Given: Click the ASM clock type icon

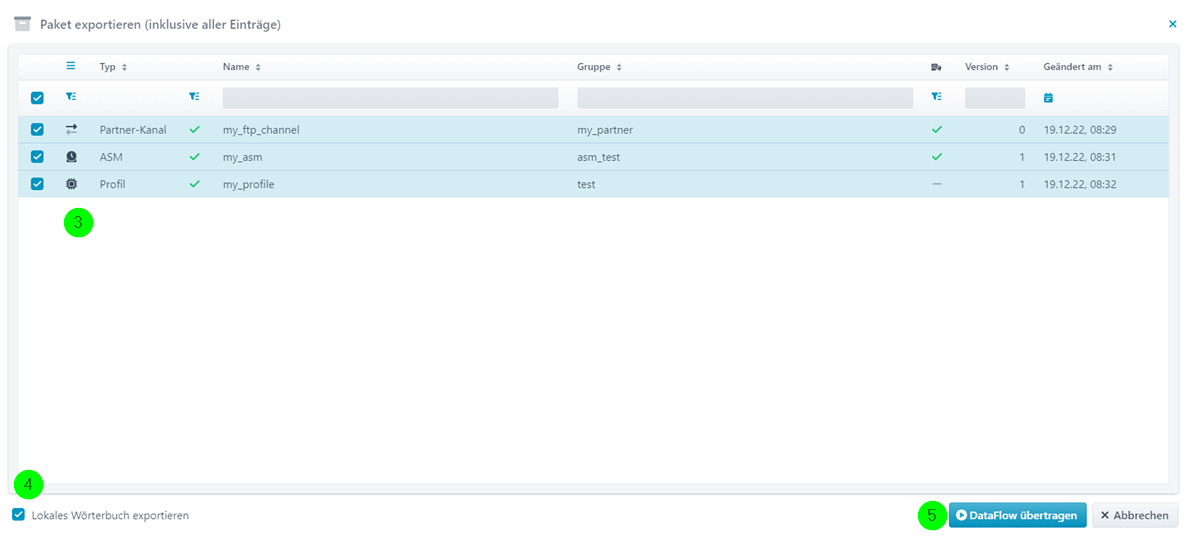Looking at the screenshot, I should (71, 157).
